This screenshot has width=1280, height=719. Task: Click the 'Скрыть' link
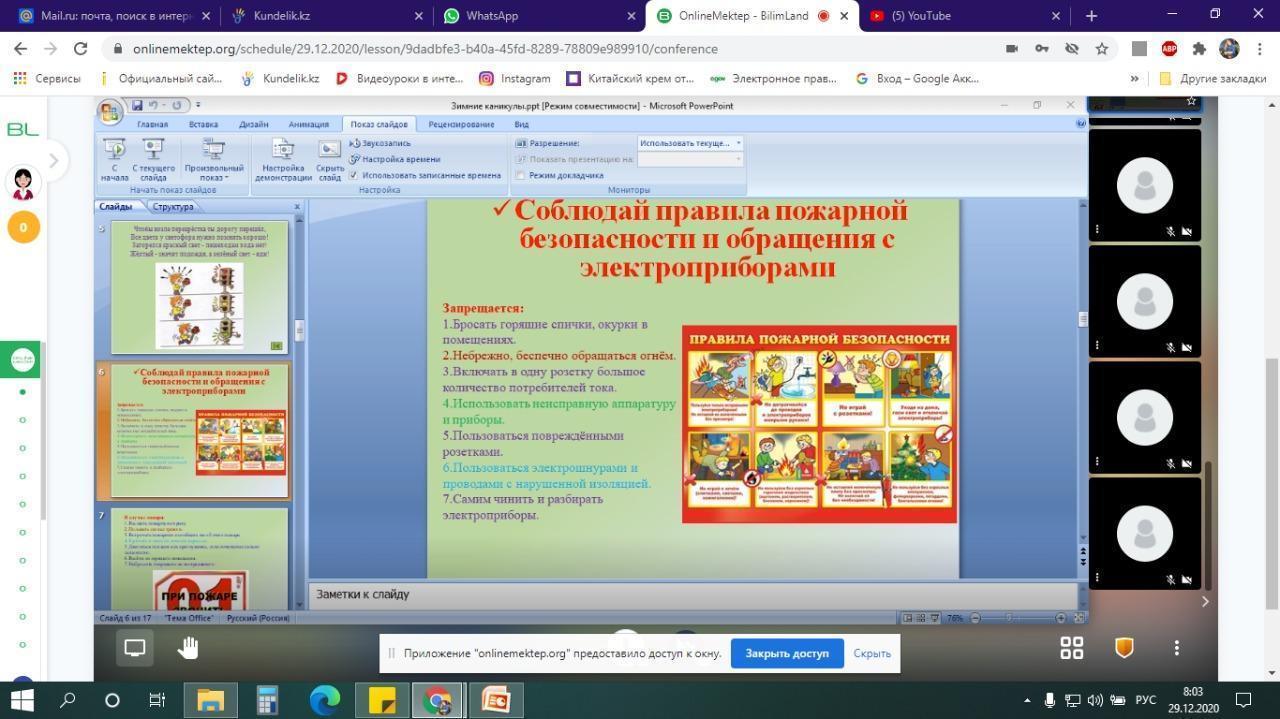tap(872, 653)
